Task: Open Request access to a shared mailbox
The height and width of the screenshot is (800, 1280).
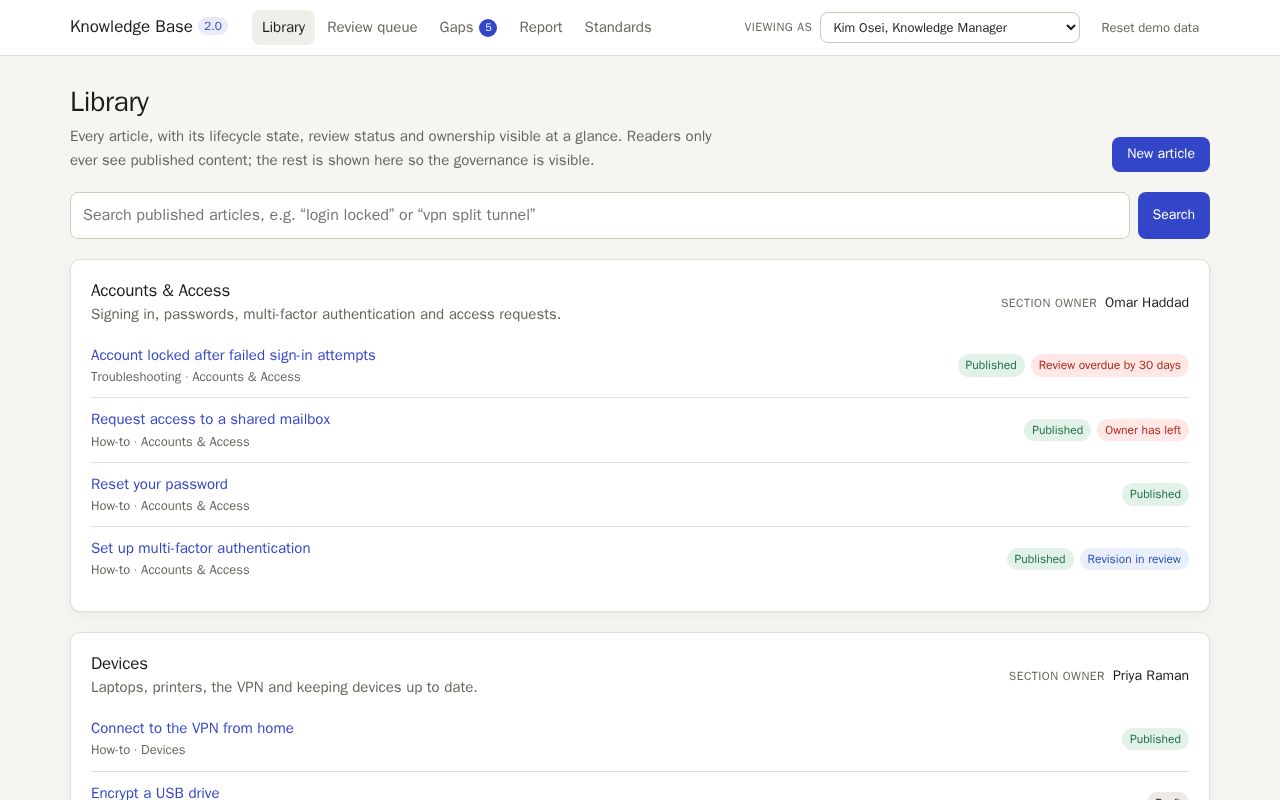Action: click(210, 419)
